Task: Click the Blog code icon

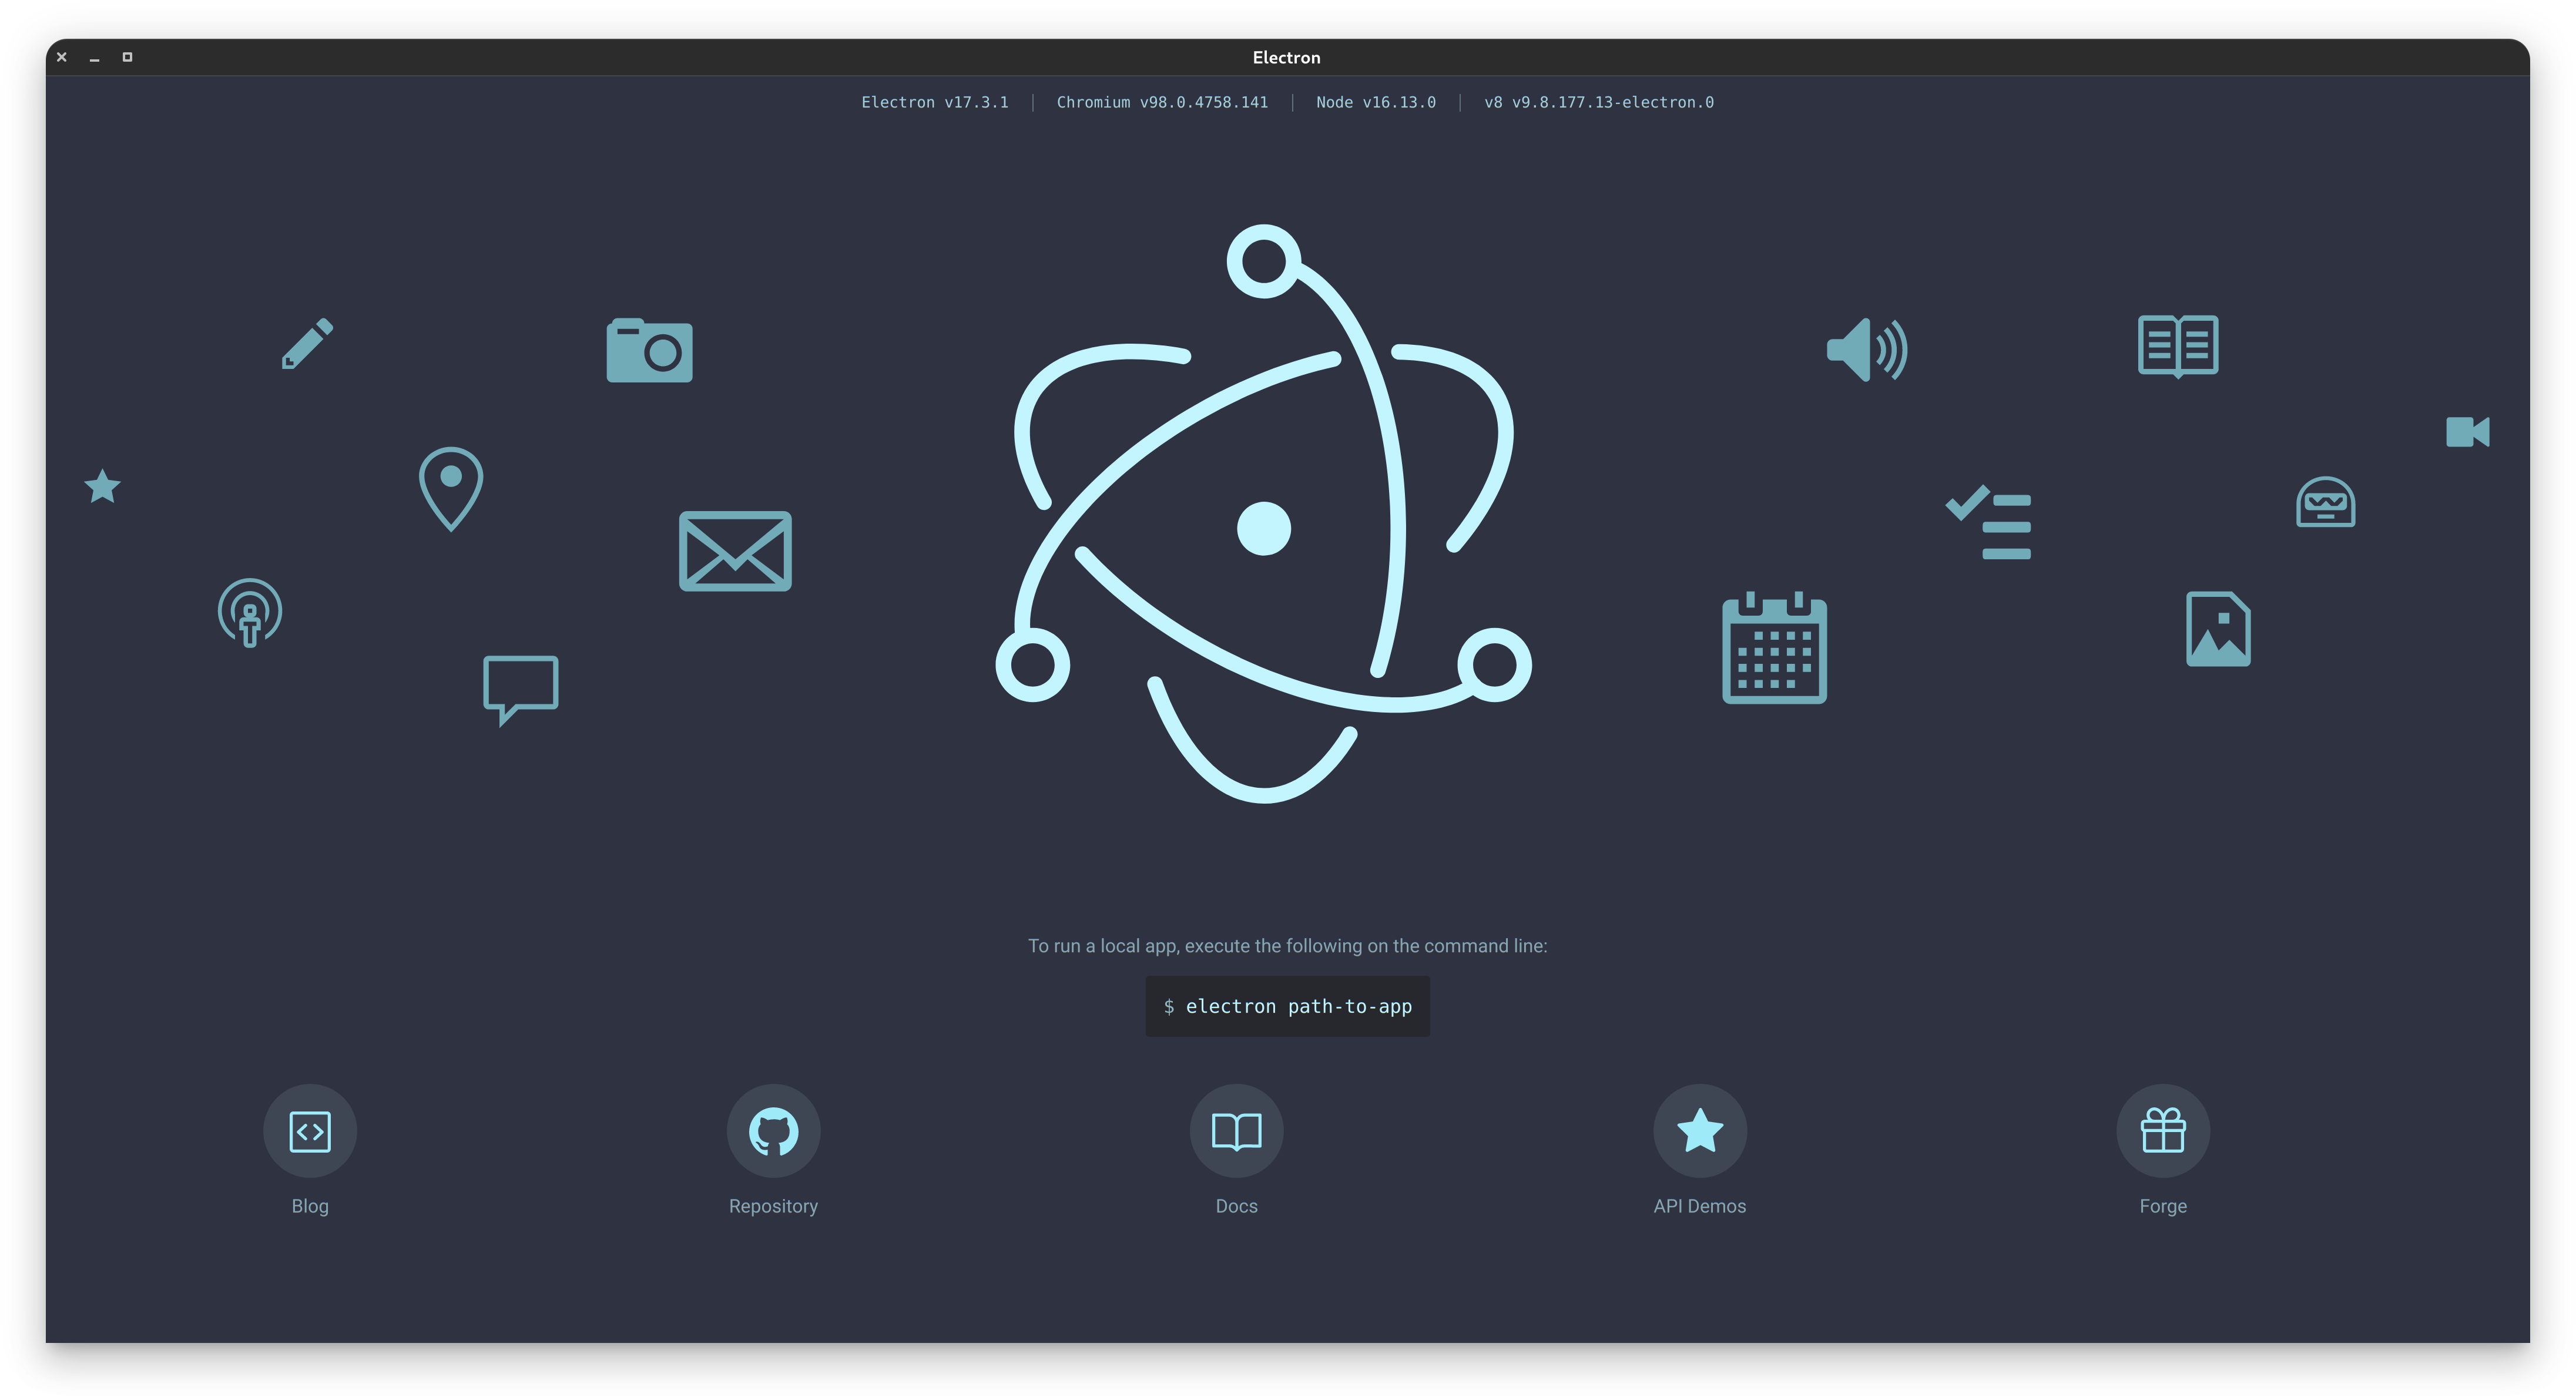Action: click(310, 1130)
